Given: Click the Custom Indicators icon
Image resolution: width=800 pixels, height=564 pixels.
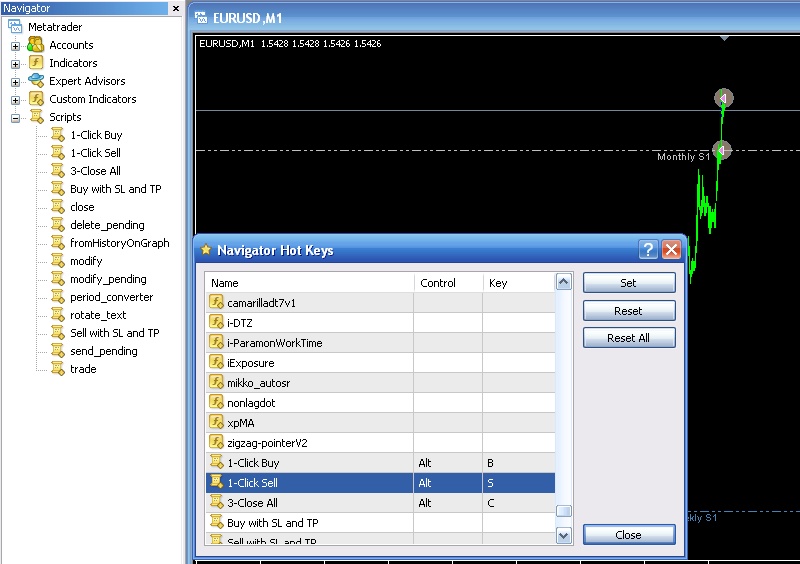Looking at the screenshot, I should (36, 99).
